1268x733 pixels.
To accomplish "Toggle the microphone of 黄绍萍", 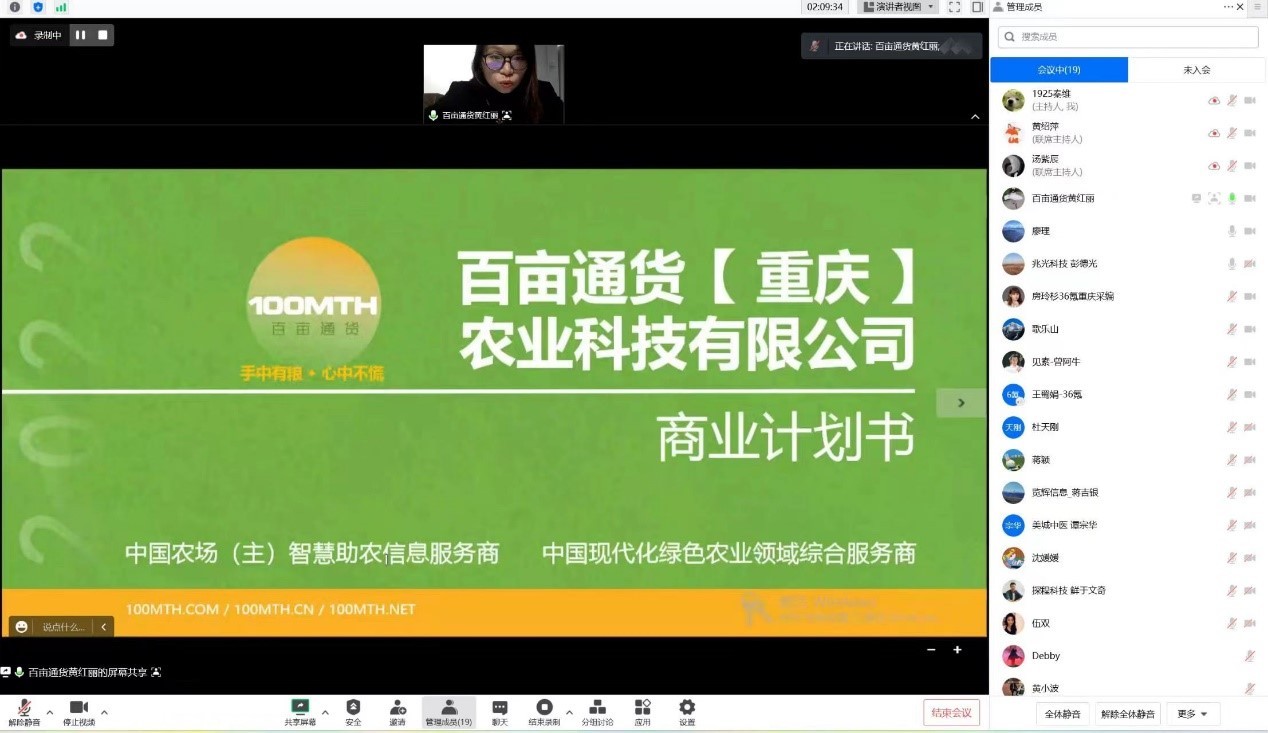I will tap(1232, 133).
